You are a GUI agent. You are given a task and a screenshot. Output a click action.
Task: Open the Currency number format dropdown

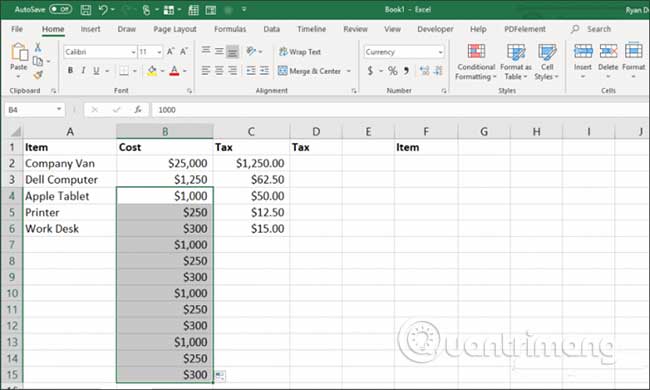tap(440, 52)
